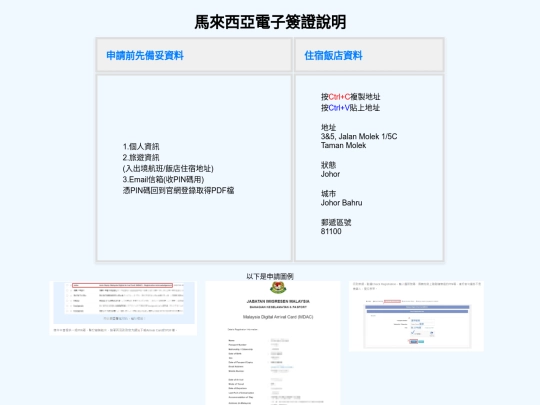Click the 地址 label
Screen dimensions: 540x405
click(x=328, y=127)
